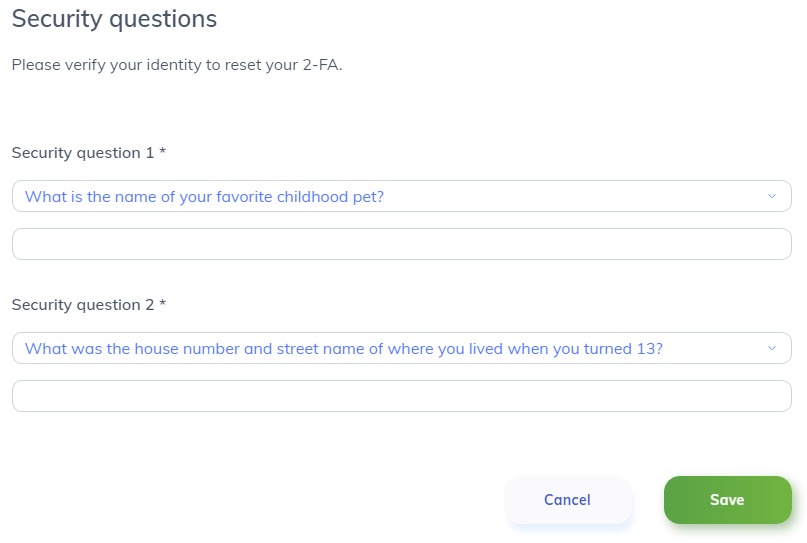Expand the Security question 2 chevron arrow
807x543 pixels.
click(771, 348)
